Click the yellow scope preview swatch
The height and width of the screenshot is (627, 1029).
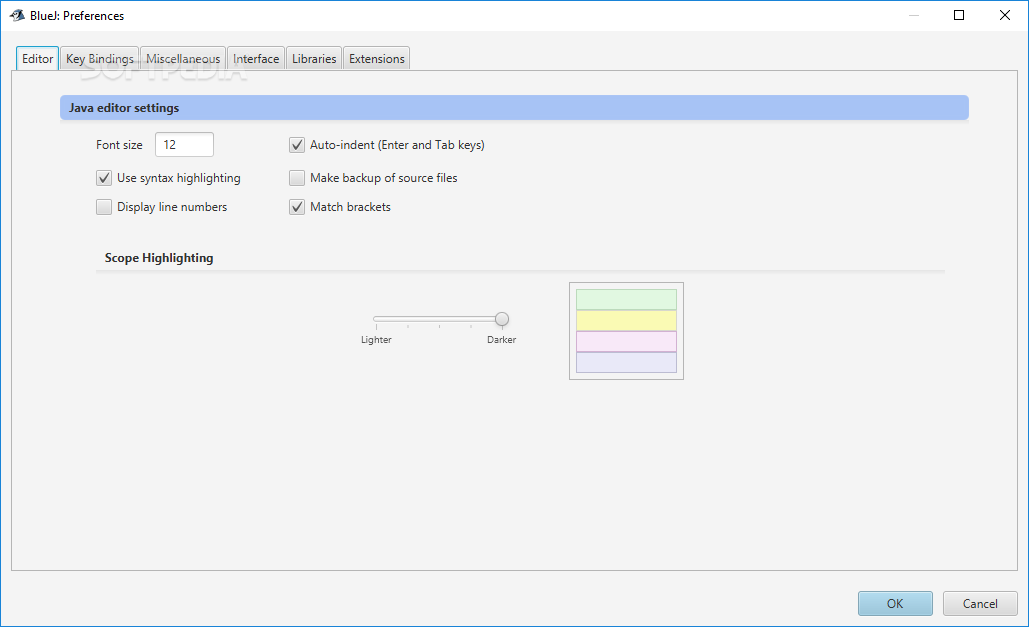[x=626, y=320]
